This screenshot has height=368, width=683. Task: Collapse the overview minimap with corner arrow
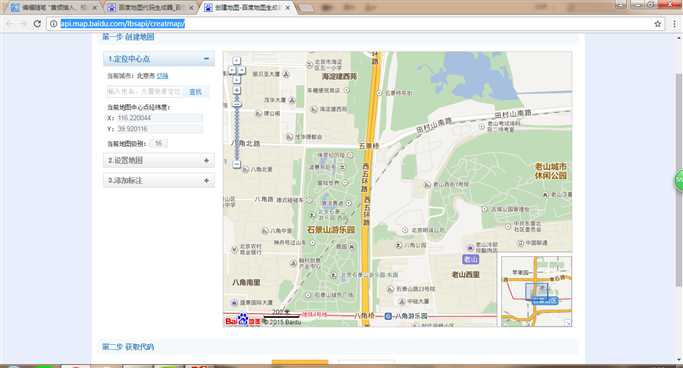[568, 323]
